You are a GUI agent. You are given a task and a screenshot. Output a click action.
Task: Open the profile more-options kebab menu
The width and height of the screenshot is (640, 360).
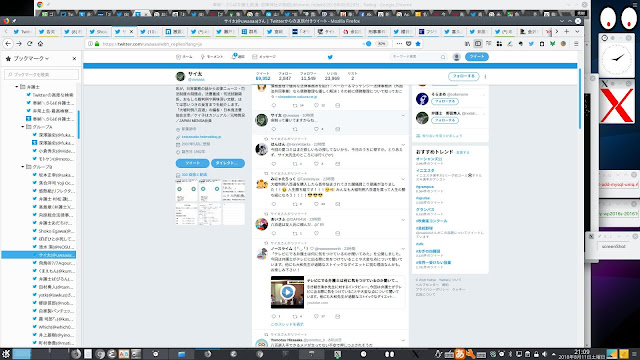pyautogui.click(x=485, y=76)
